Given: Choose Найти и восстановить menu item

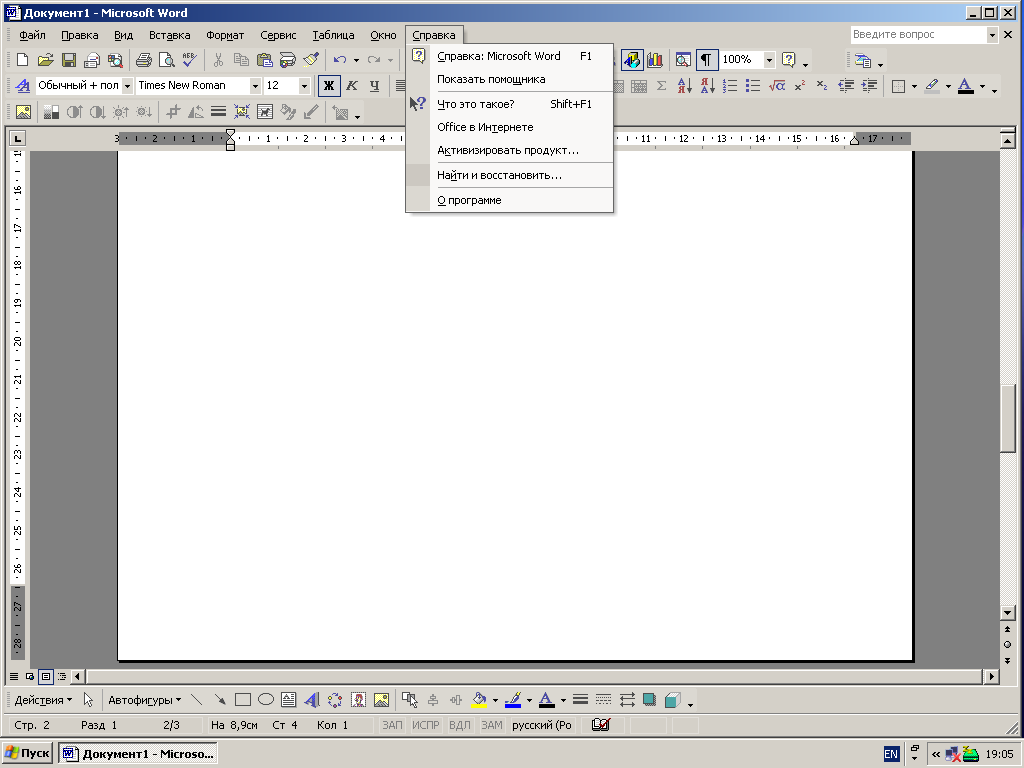Looking at the screenshot, I should pos(509,175).
